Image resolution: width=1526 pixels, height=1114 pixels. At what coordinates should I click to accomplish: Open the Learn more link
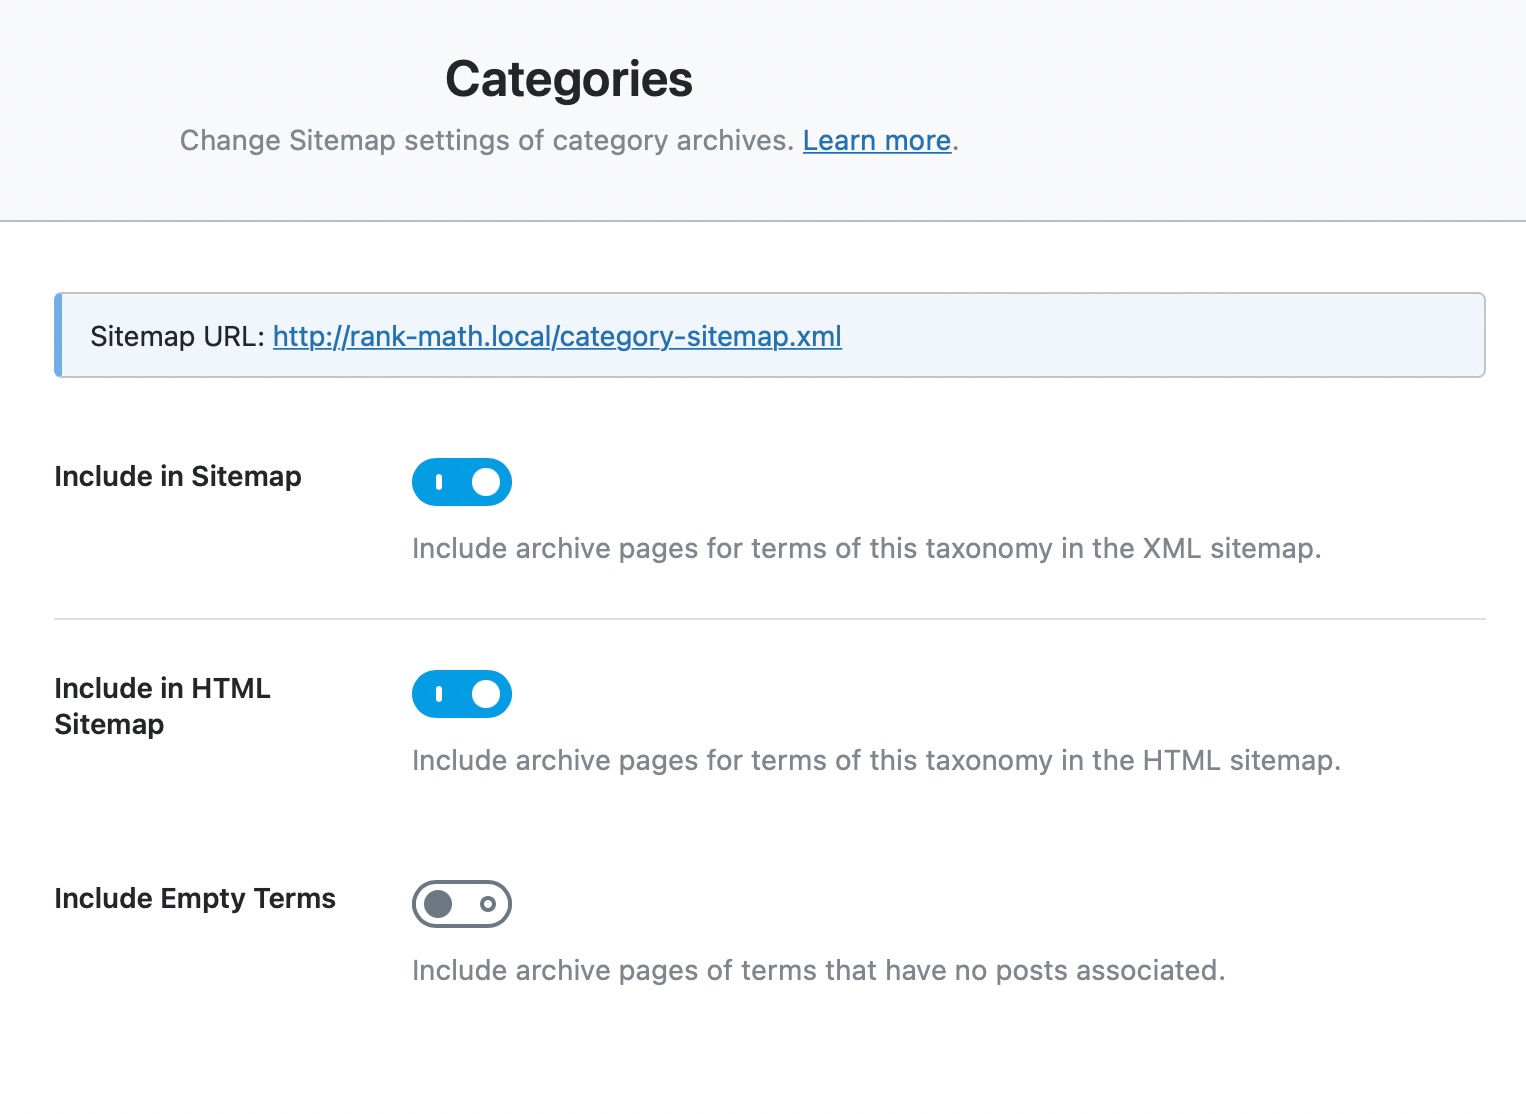pos(877,140)
